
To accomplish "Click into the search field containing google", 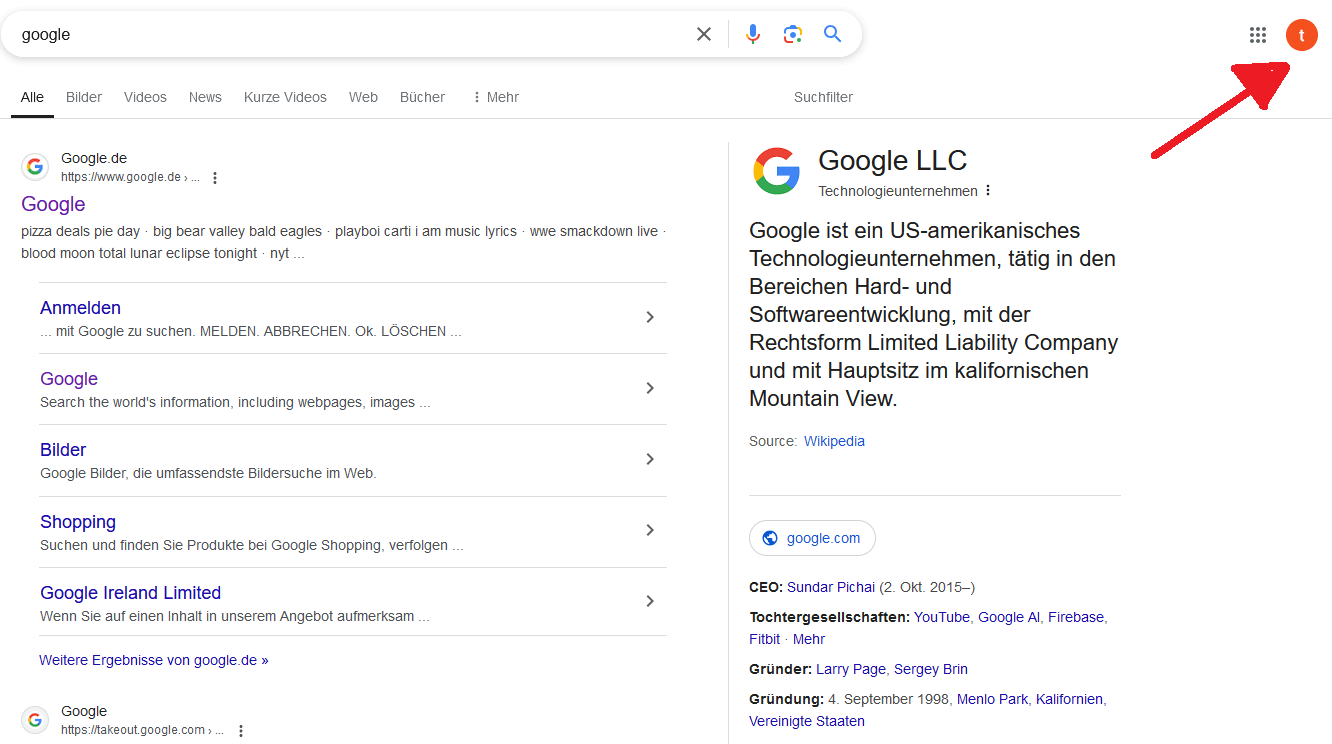I will [x=350, y=34].
